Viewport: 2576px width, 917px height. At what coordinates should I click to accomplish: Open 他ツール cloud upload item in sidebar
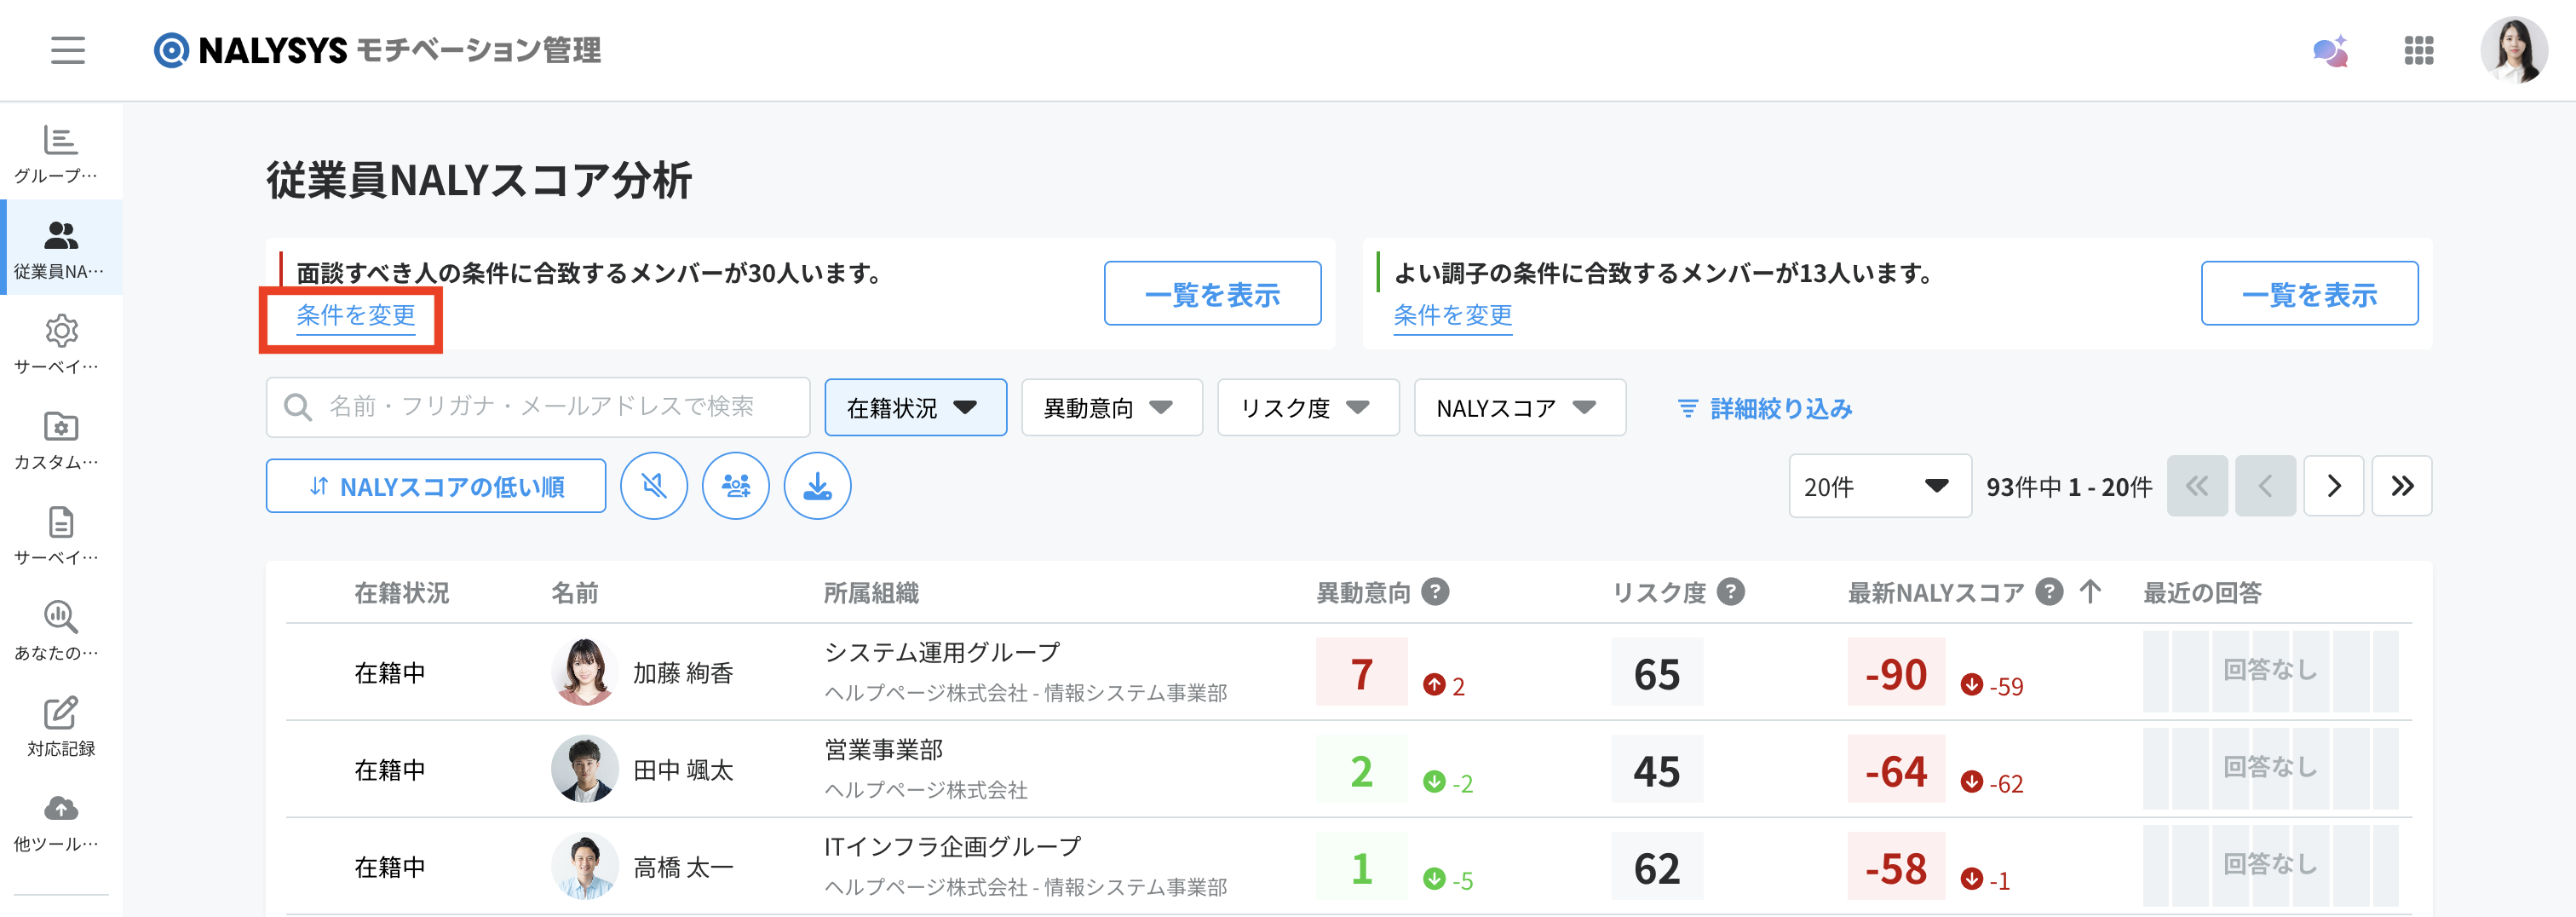coord(61,822)
